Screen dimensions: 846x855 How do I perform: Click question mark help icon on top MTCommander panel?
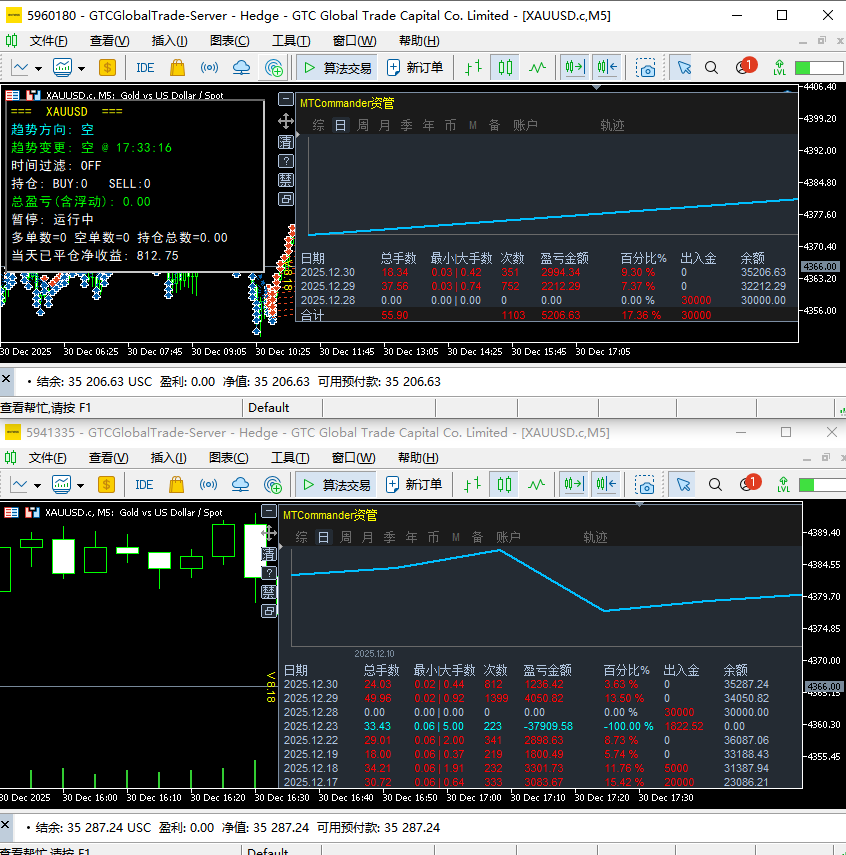coord(286,161)
